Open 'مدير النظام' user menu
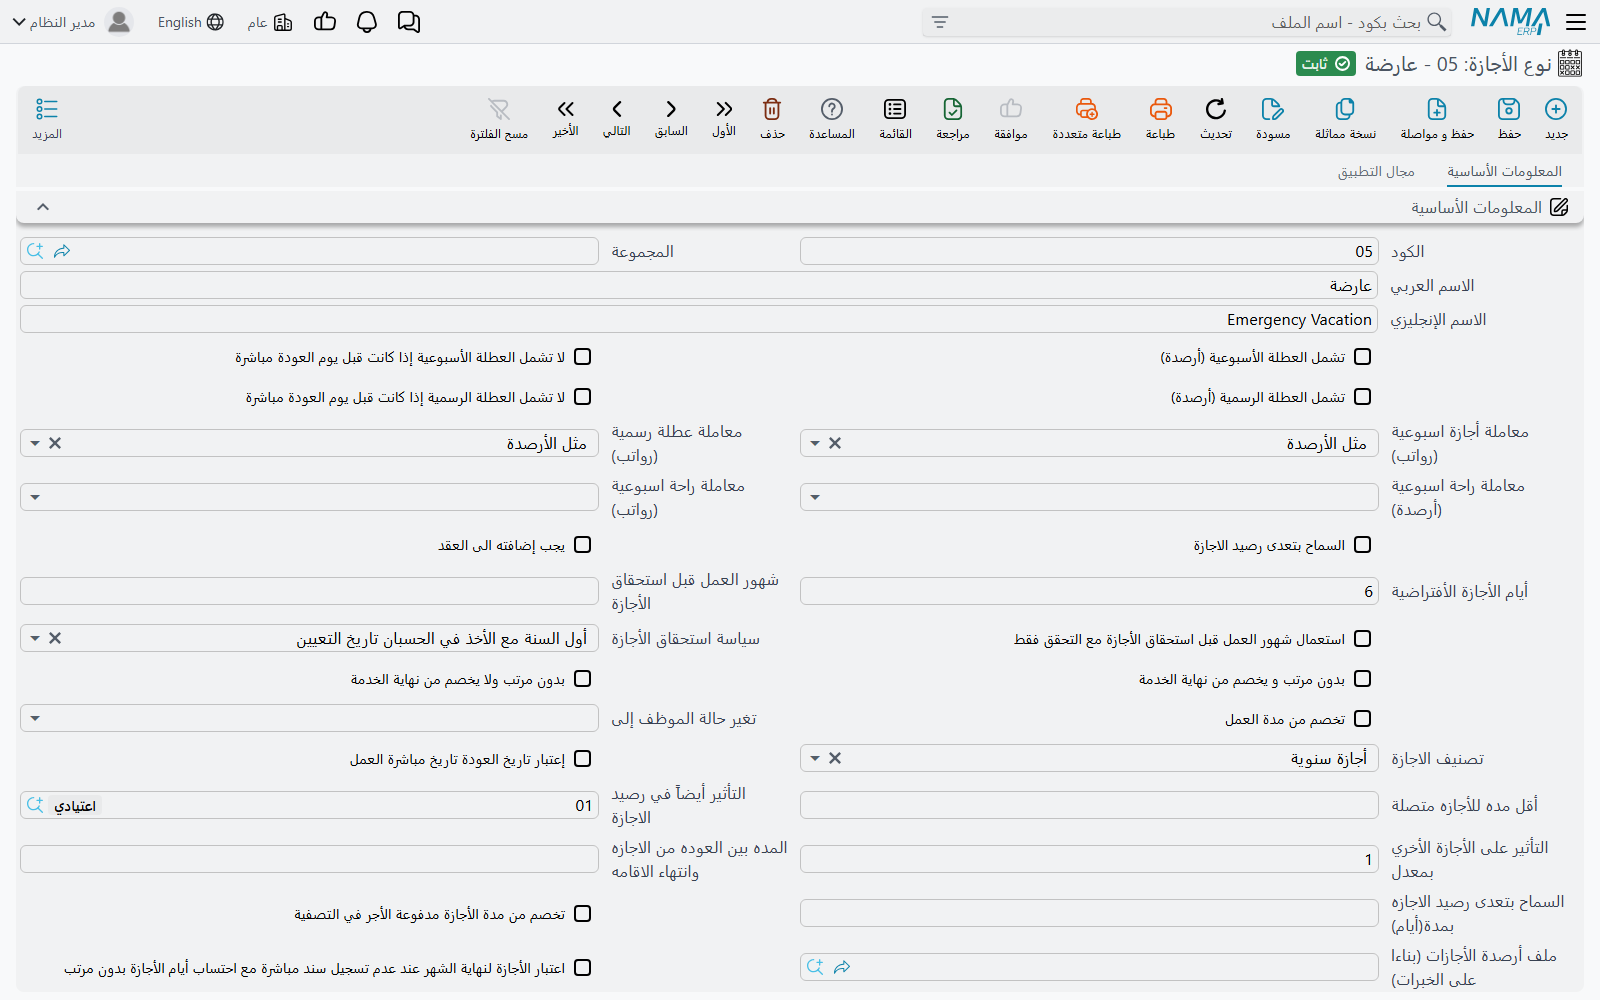Viewport: 1600px width, 1000px height. 72,22
